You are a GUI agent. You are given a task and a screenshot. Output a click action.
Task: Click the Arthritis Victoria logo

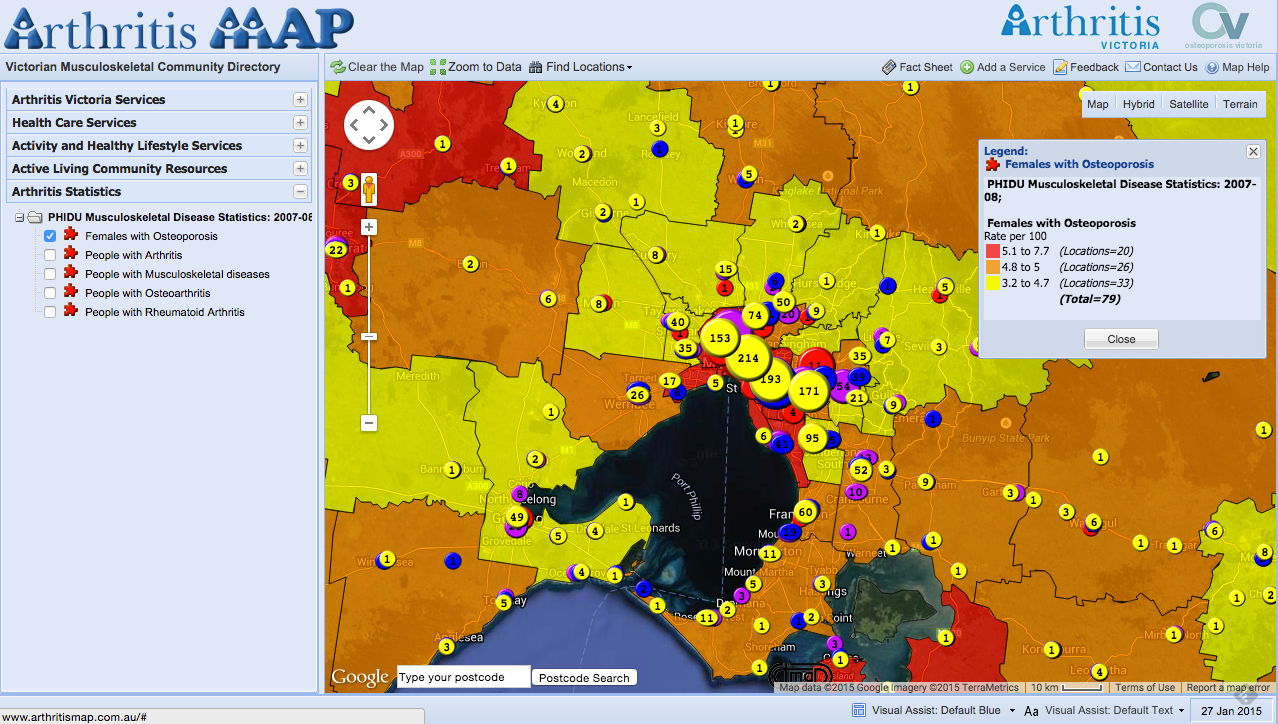click(1081, 26)
